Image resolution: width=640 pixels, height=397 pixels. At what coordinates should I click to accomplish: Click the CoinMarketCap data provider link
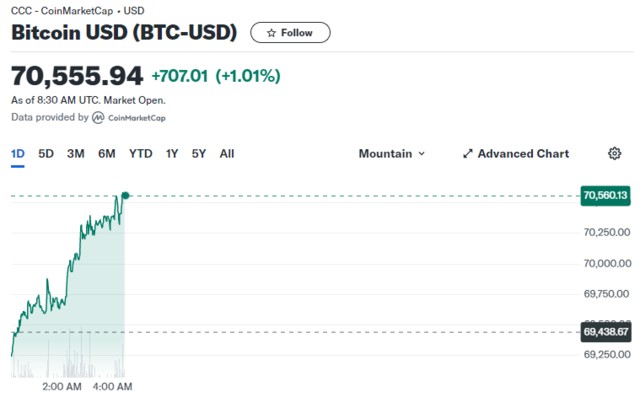pyautogui.click(x=129, y=118)
